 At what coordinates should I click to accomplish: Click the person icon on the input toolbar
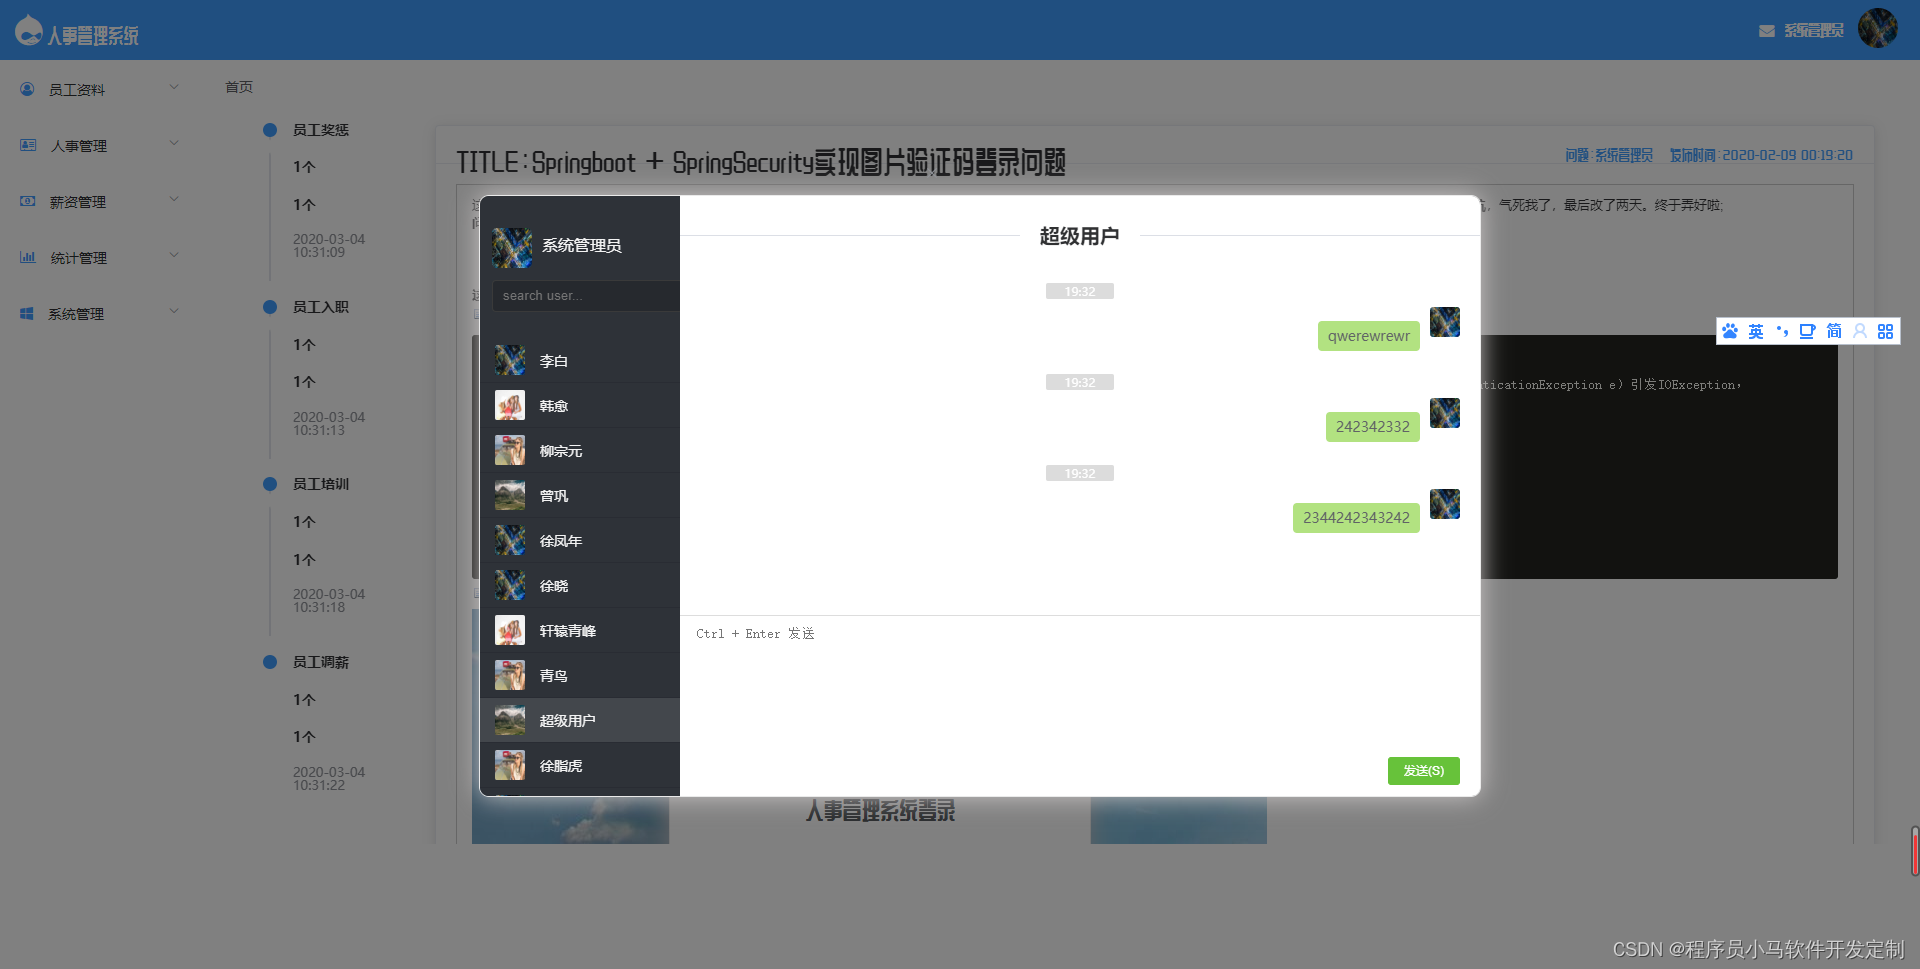(1860, 331)
